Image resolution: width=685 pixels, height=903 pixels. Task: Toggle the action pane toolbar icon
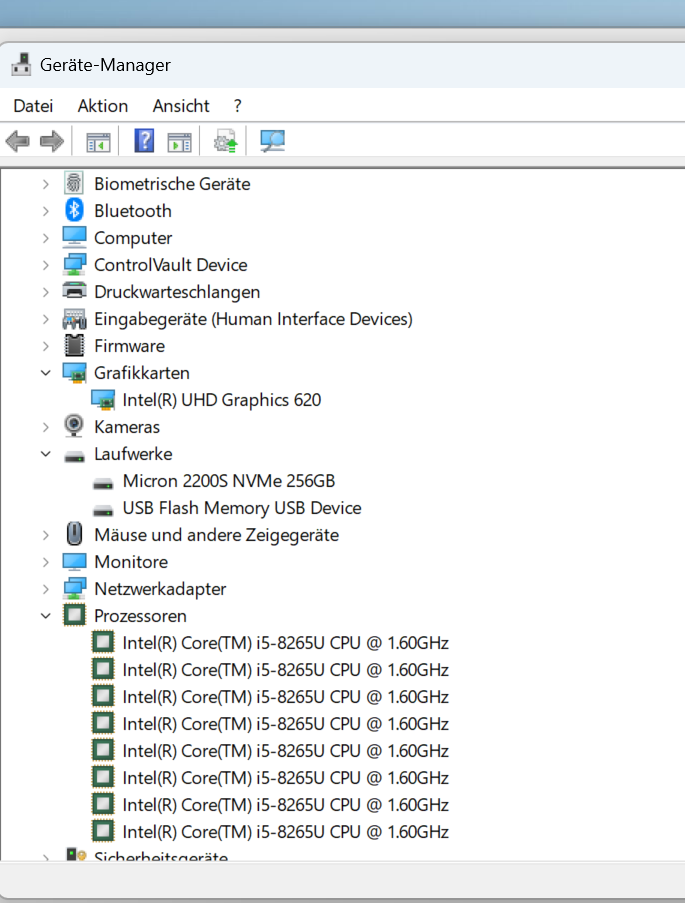(179, 142)
